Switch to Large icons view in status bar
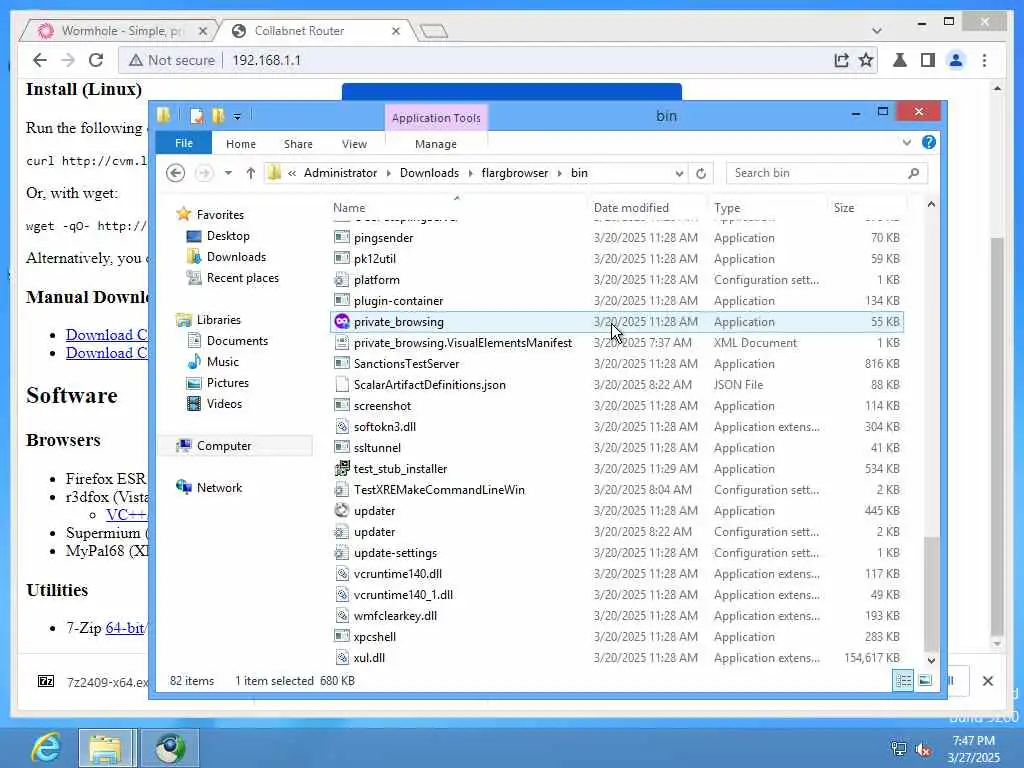Image resolution: width=1024 pixels, height=768 pixels. tap(925, 680)
